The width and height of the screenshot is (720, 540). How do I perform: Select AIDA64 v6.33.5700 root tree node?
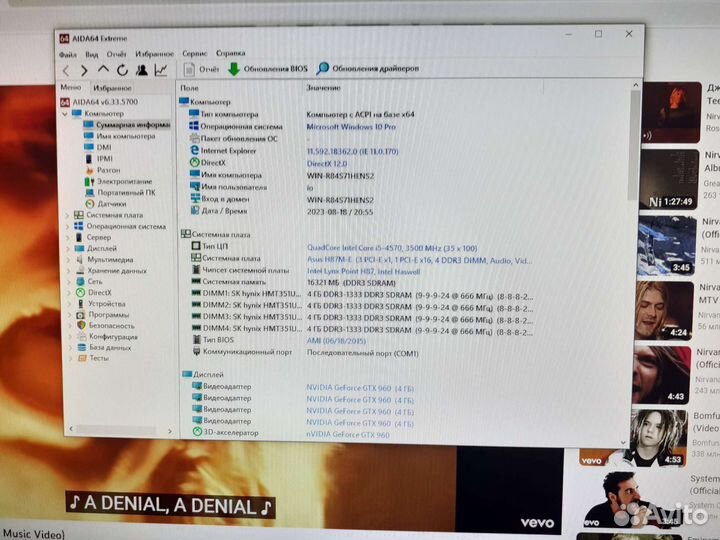pyautogui.click(x=99, y=102)
